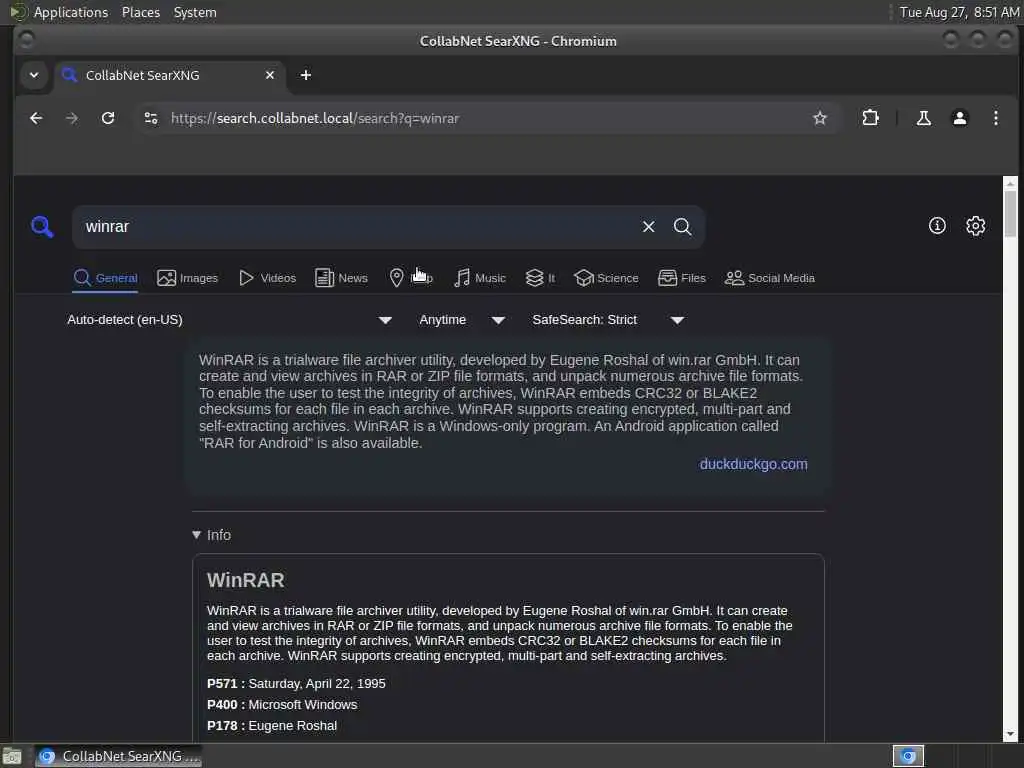
Task: Bookmark this page with star icon
Action: coord(820,118)
